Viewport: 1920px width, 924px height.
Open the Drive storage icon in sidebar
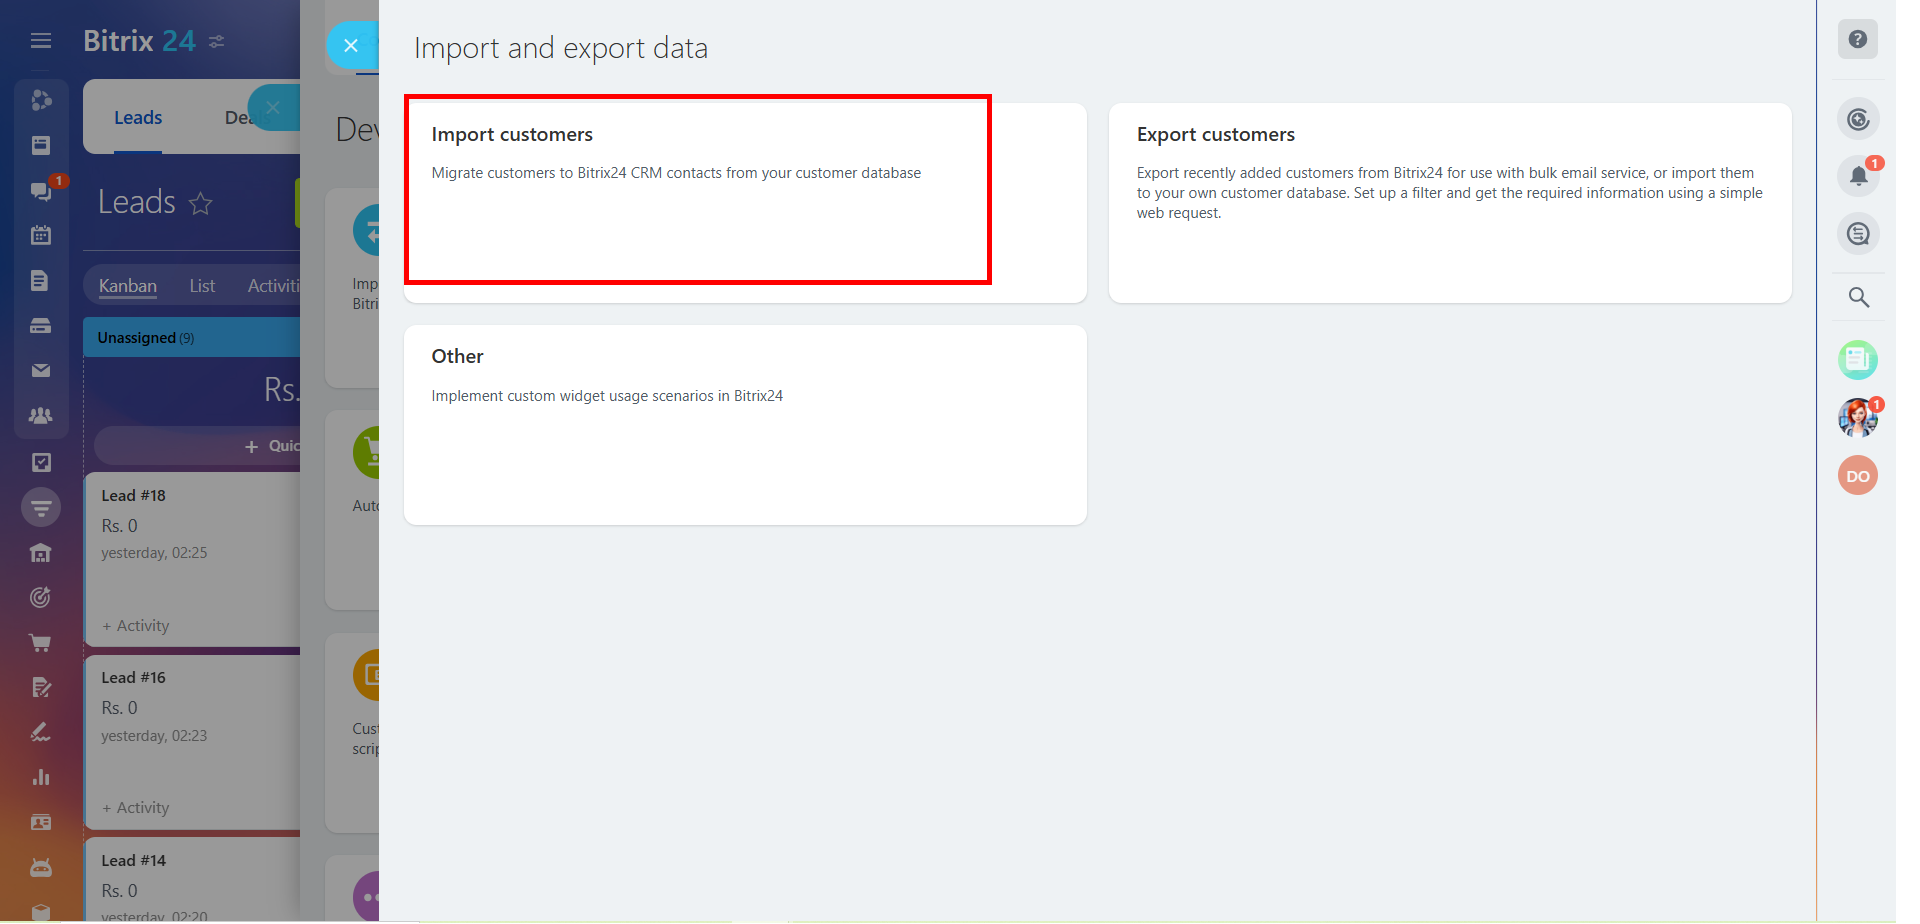pos(41,325)
